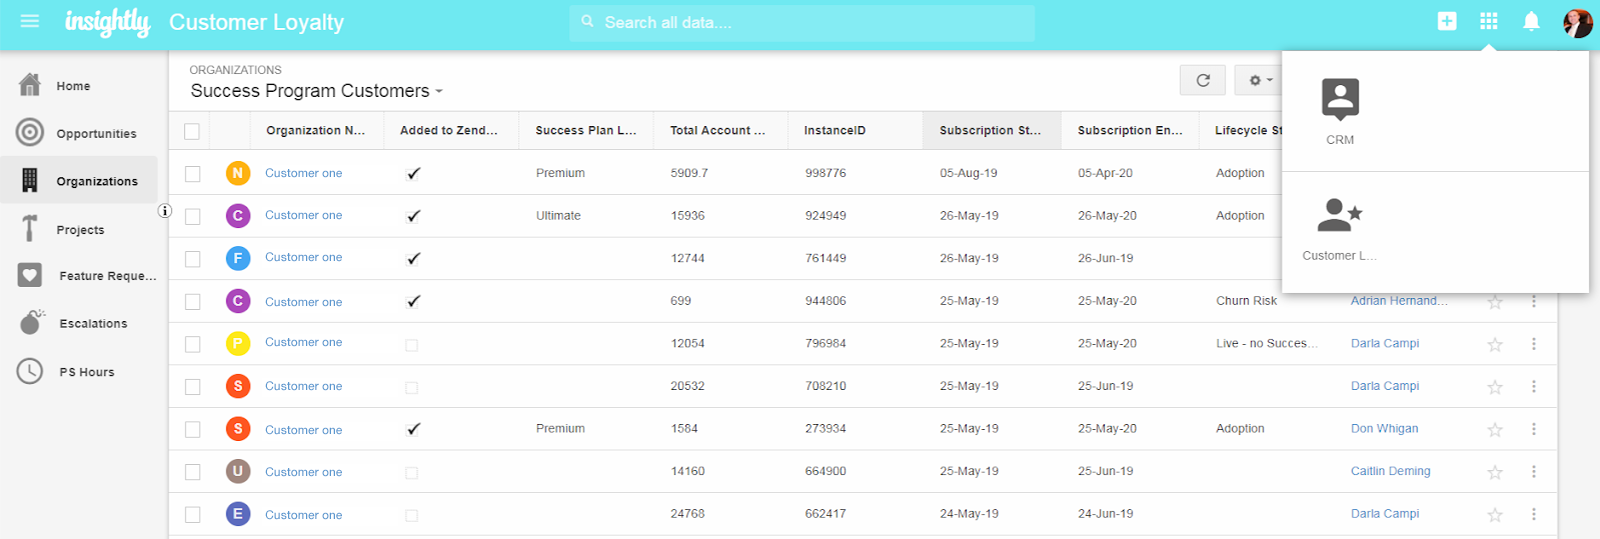This screenshot has width=1600, height=539.
Task: Open the gear settings dropdown
Action: coord(1259,80)
